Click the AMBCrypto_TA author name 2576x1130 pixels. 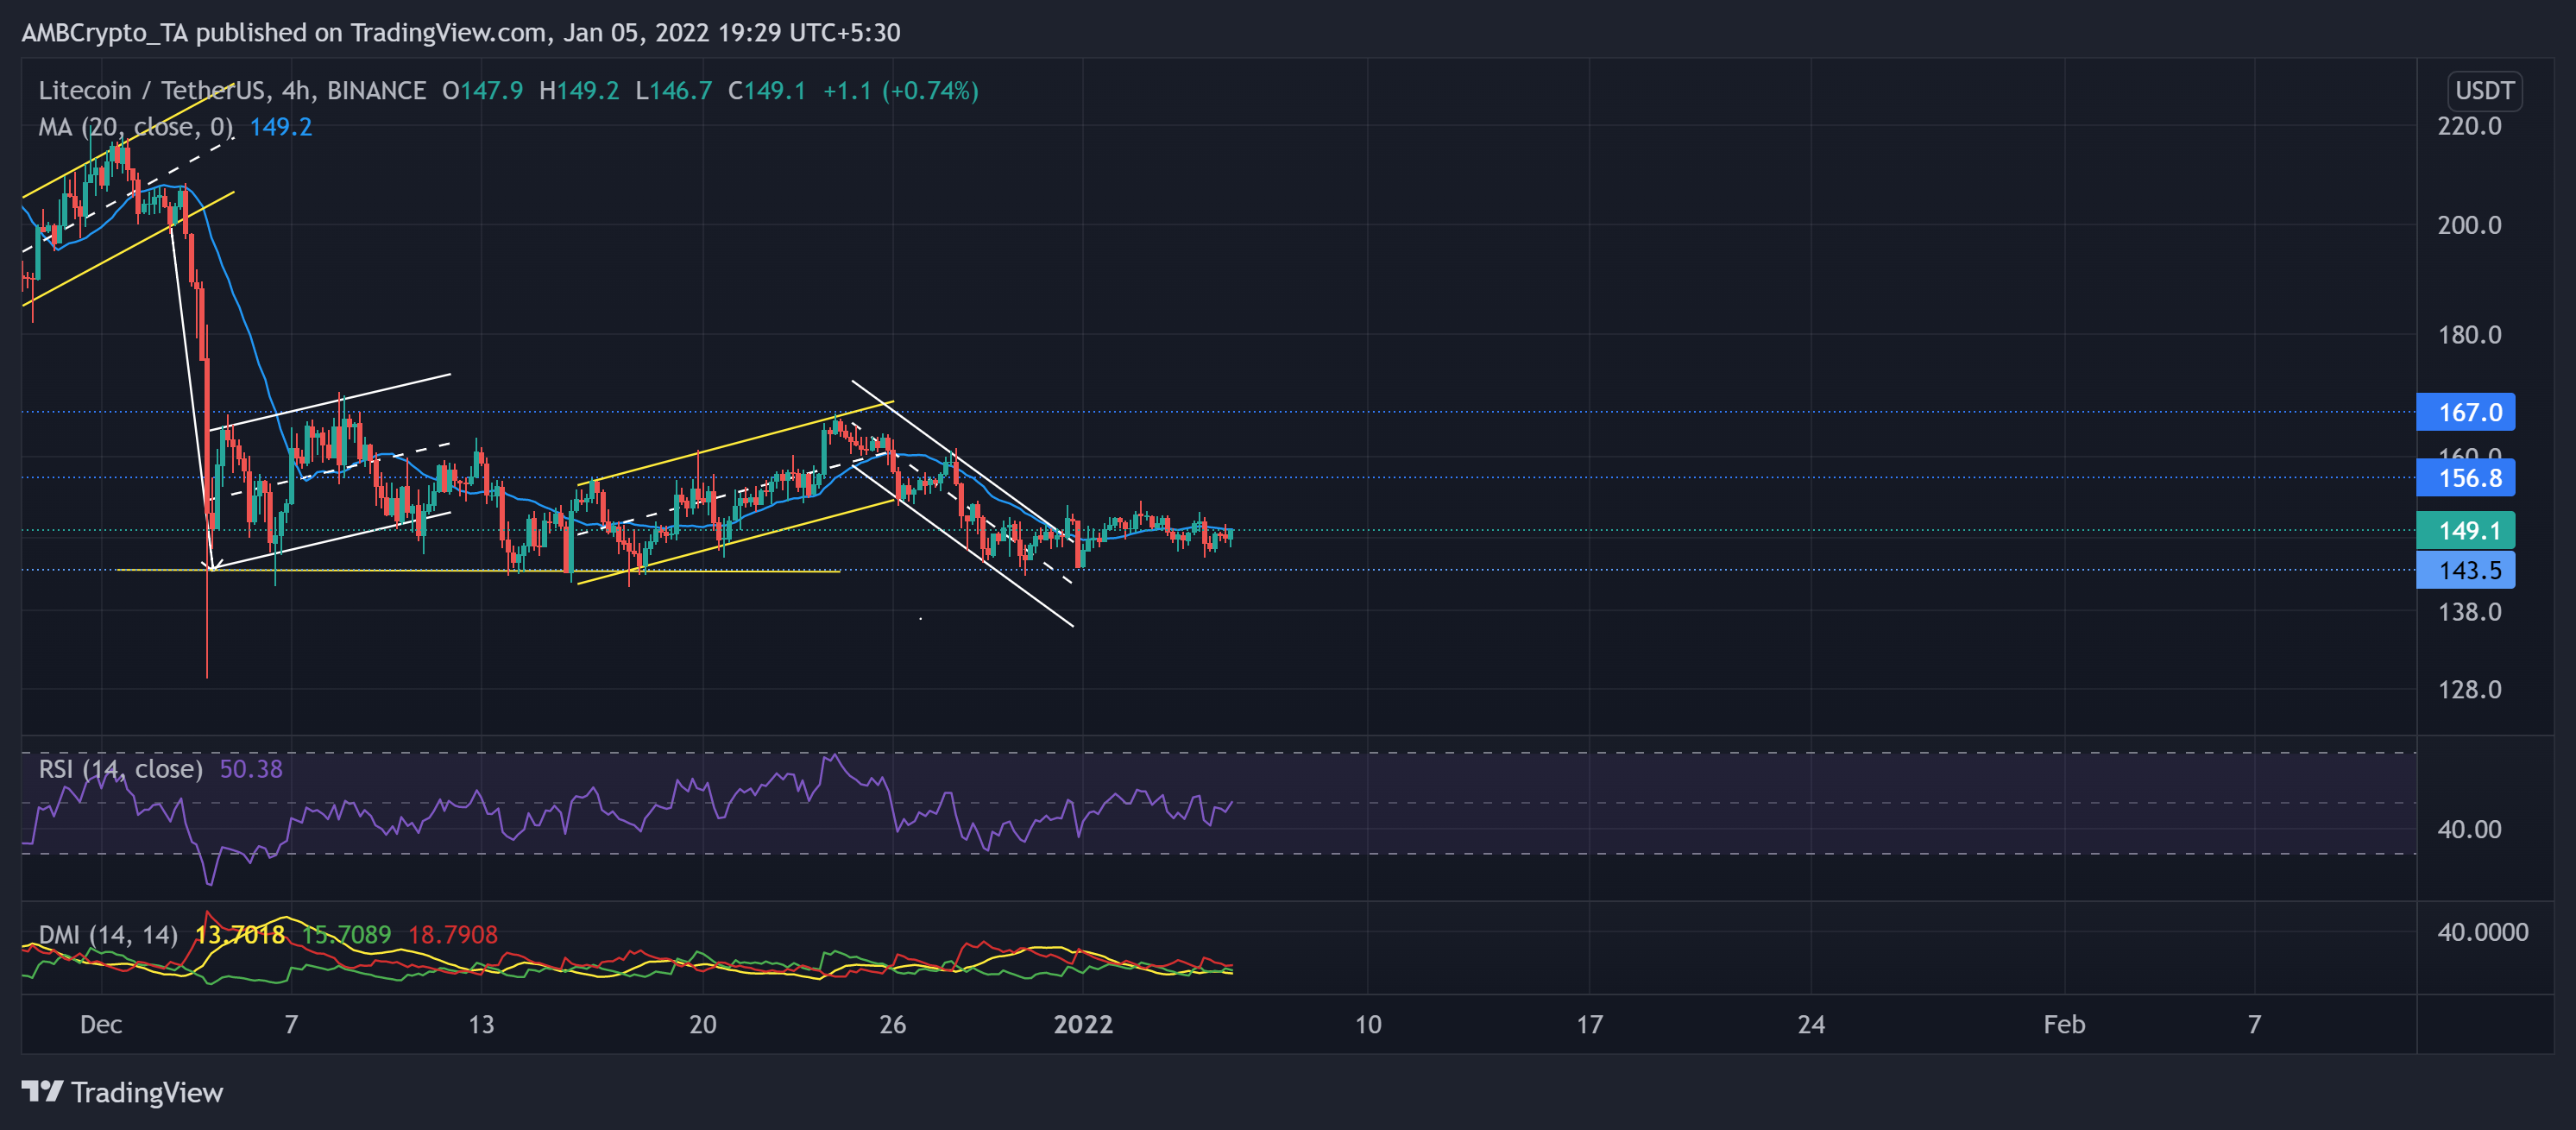(106, 32)
